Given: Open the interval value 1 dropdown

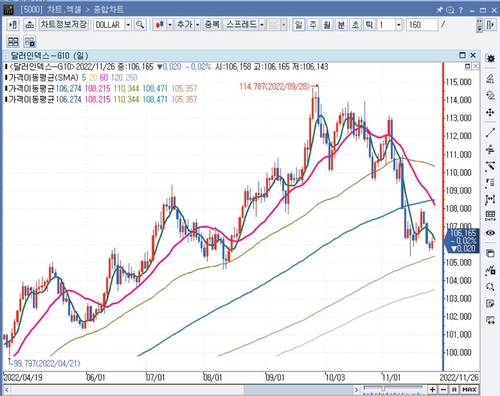Looking at the screenshot, I should coord(398,25).
